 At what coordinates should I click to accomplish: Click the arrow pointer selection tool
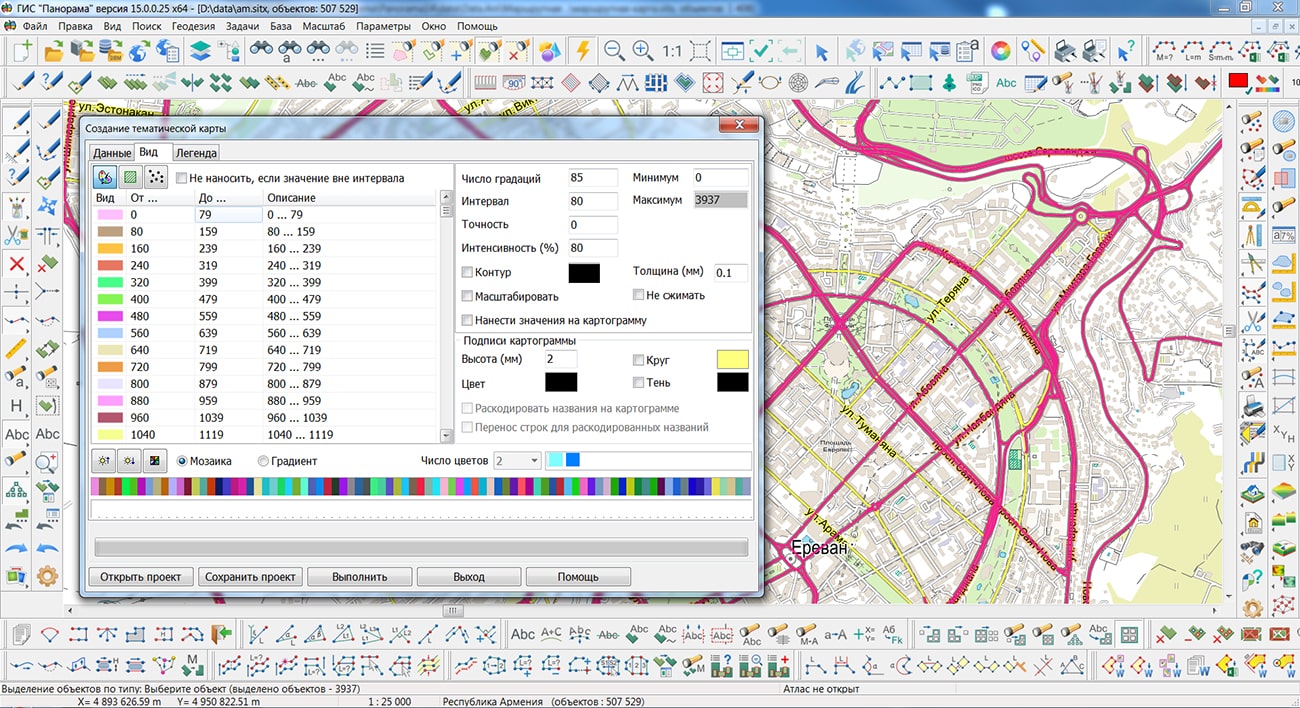pyautogui.click(x=822, y=50)
